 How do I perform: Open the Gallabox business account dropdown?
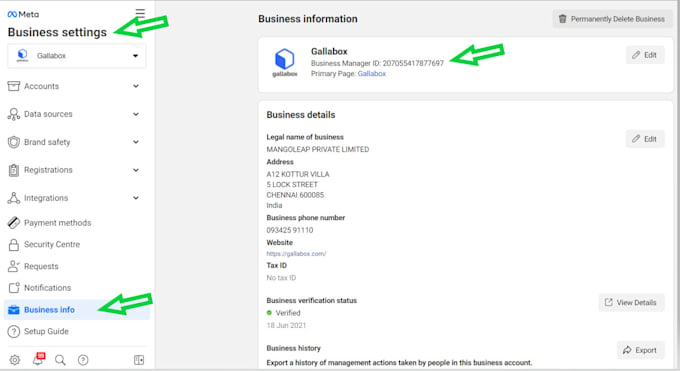pos(77,56)
